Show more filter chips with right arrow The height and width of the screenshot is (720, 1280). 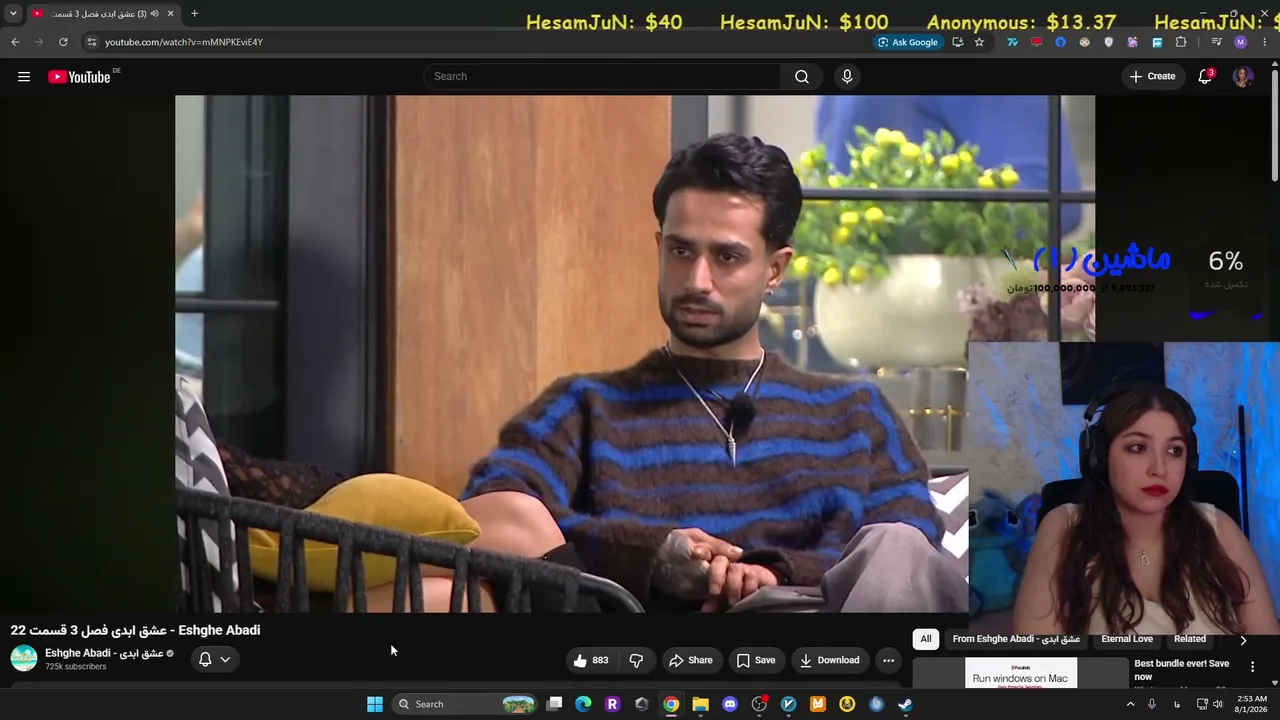(x=1243, y=640)
